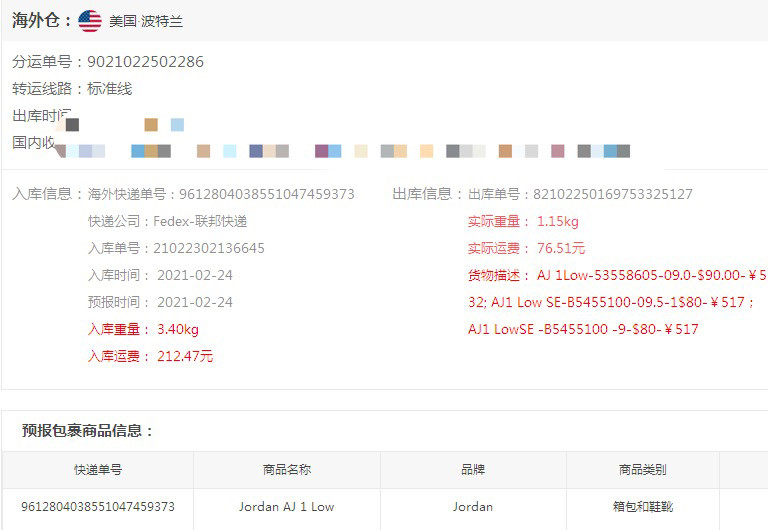Click 品牌 column header
The image size is (768, 530).
[x=473, y=470]
